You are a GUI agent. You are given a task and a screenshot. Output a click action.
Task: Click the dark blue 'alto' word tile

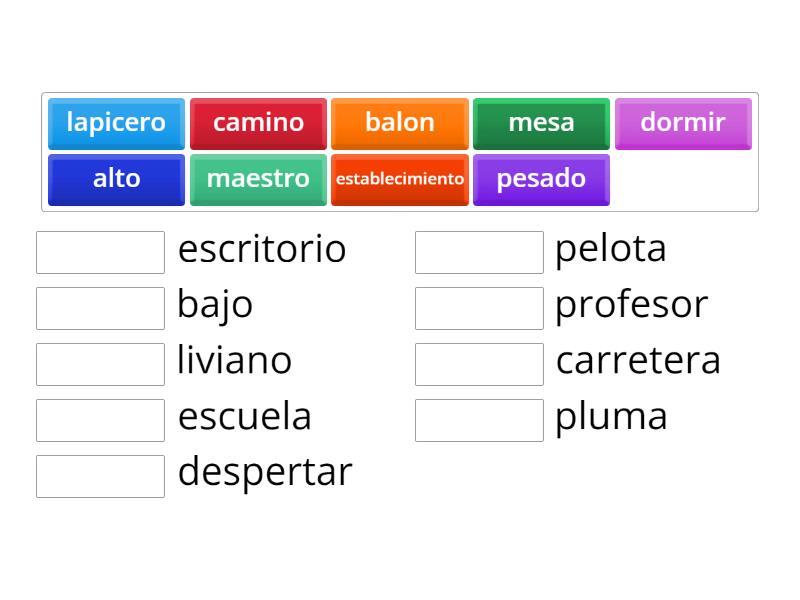[x=116, y=179]
